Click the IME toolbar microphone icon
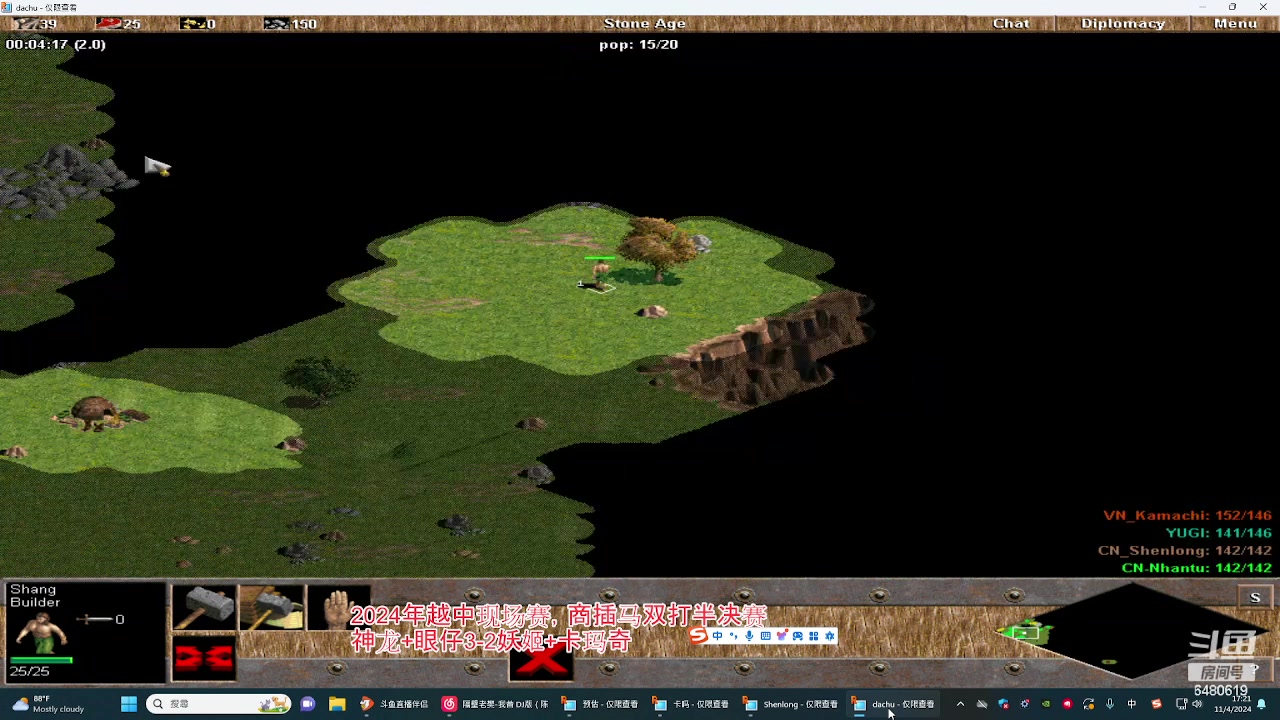The image size is (1280, 720). pyautogui.click(x=749, y=636)
